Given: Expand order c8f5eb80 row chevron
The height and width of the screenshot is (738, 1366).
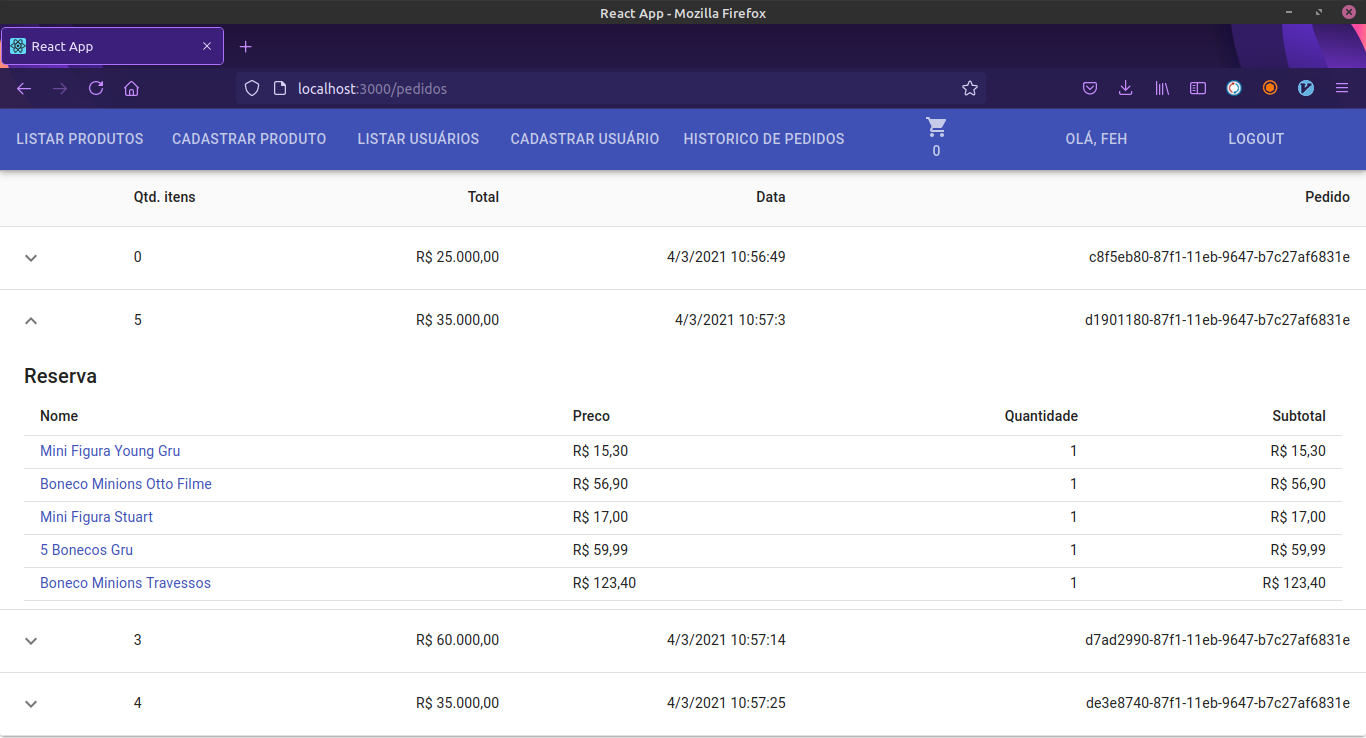Looking at the screenshot, I should [x=31, y=258].
